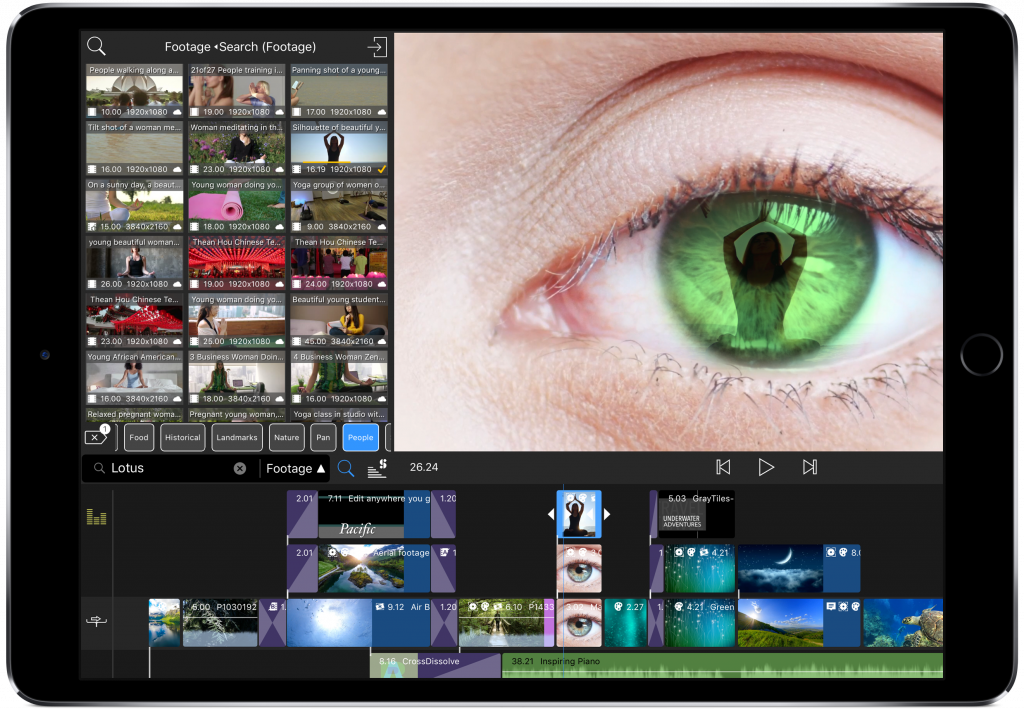
Task: Enable the Landmarks tag filter
Action: point(237,437)
